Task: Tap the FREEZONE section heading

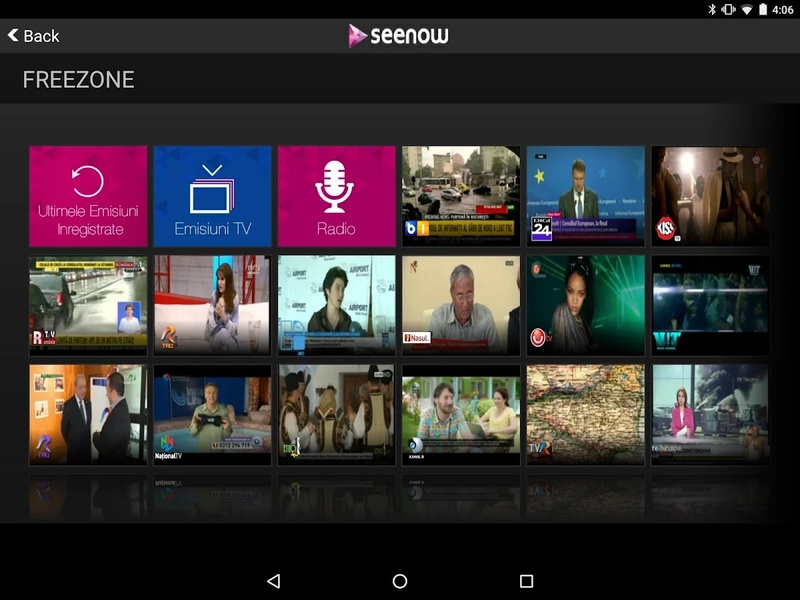Action: pos(79,80)
